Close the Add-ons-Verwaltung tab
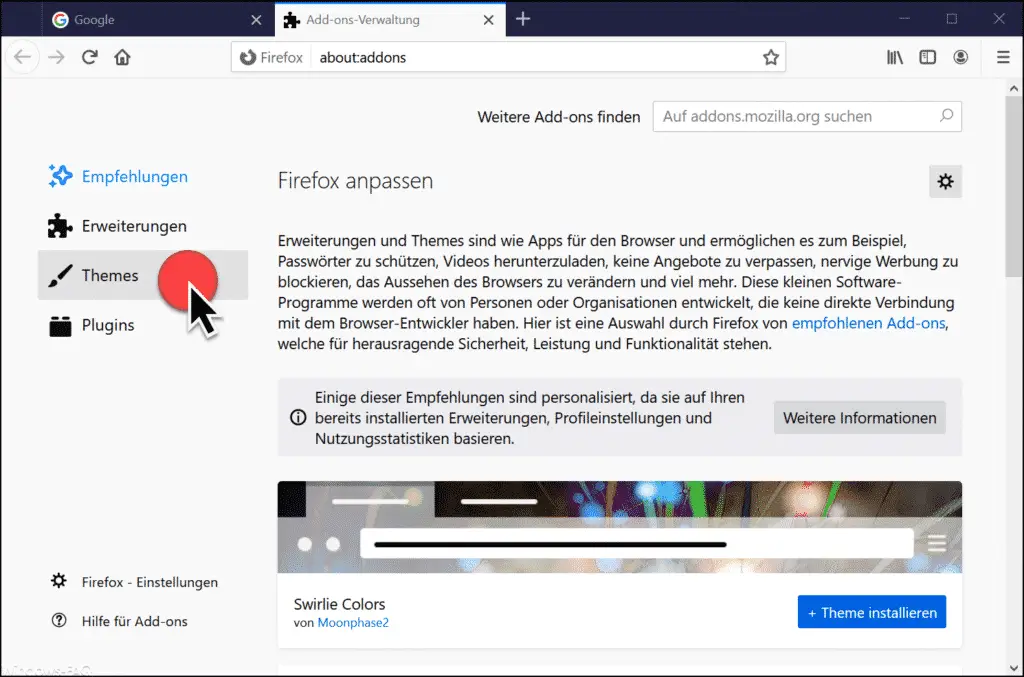Screen dimensions: 1024x677 [x=488, y=20]
